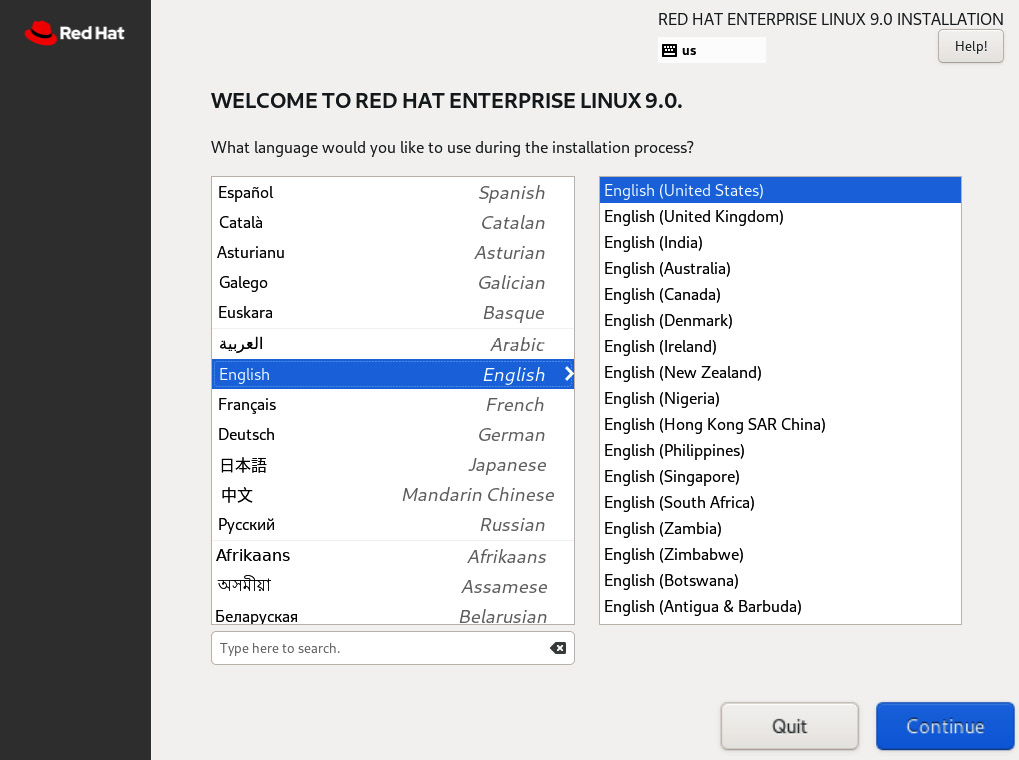
Task: Pick English (India) locale
Action: click(780, 242)
